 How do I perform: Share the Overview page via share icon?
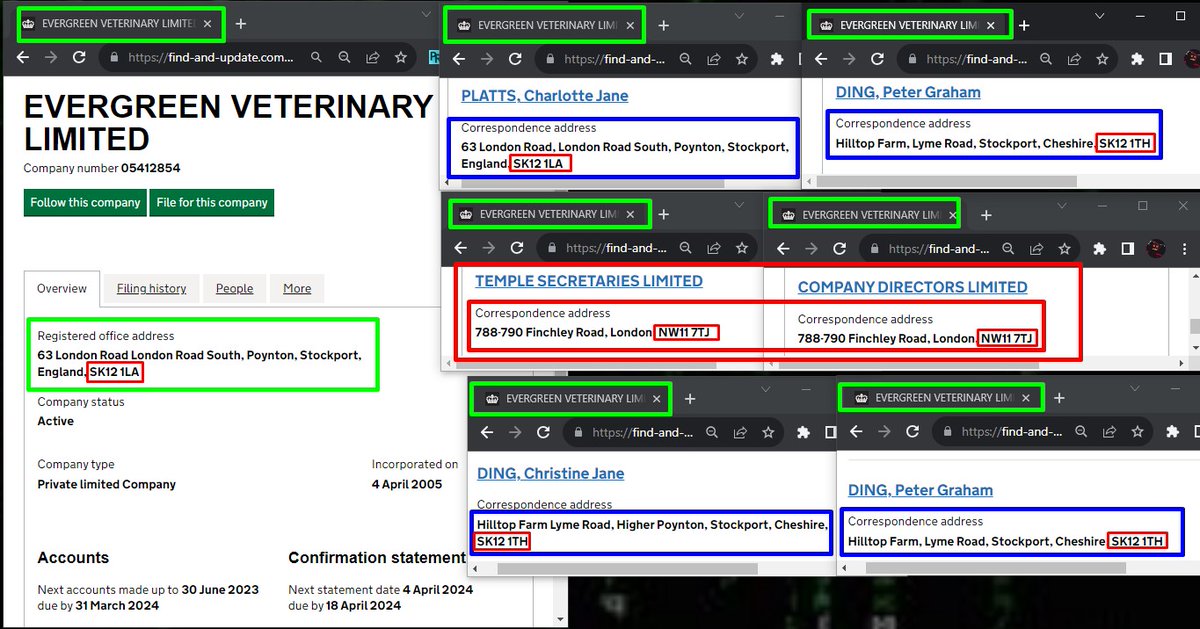pyautogui.click(x=373, y=58)
